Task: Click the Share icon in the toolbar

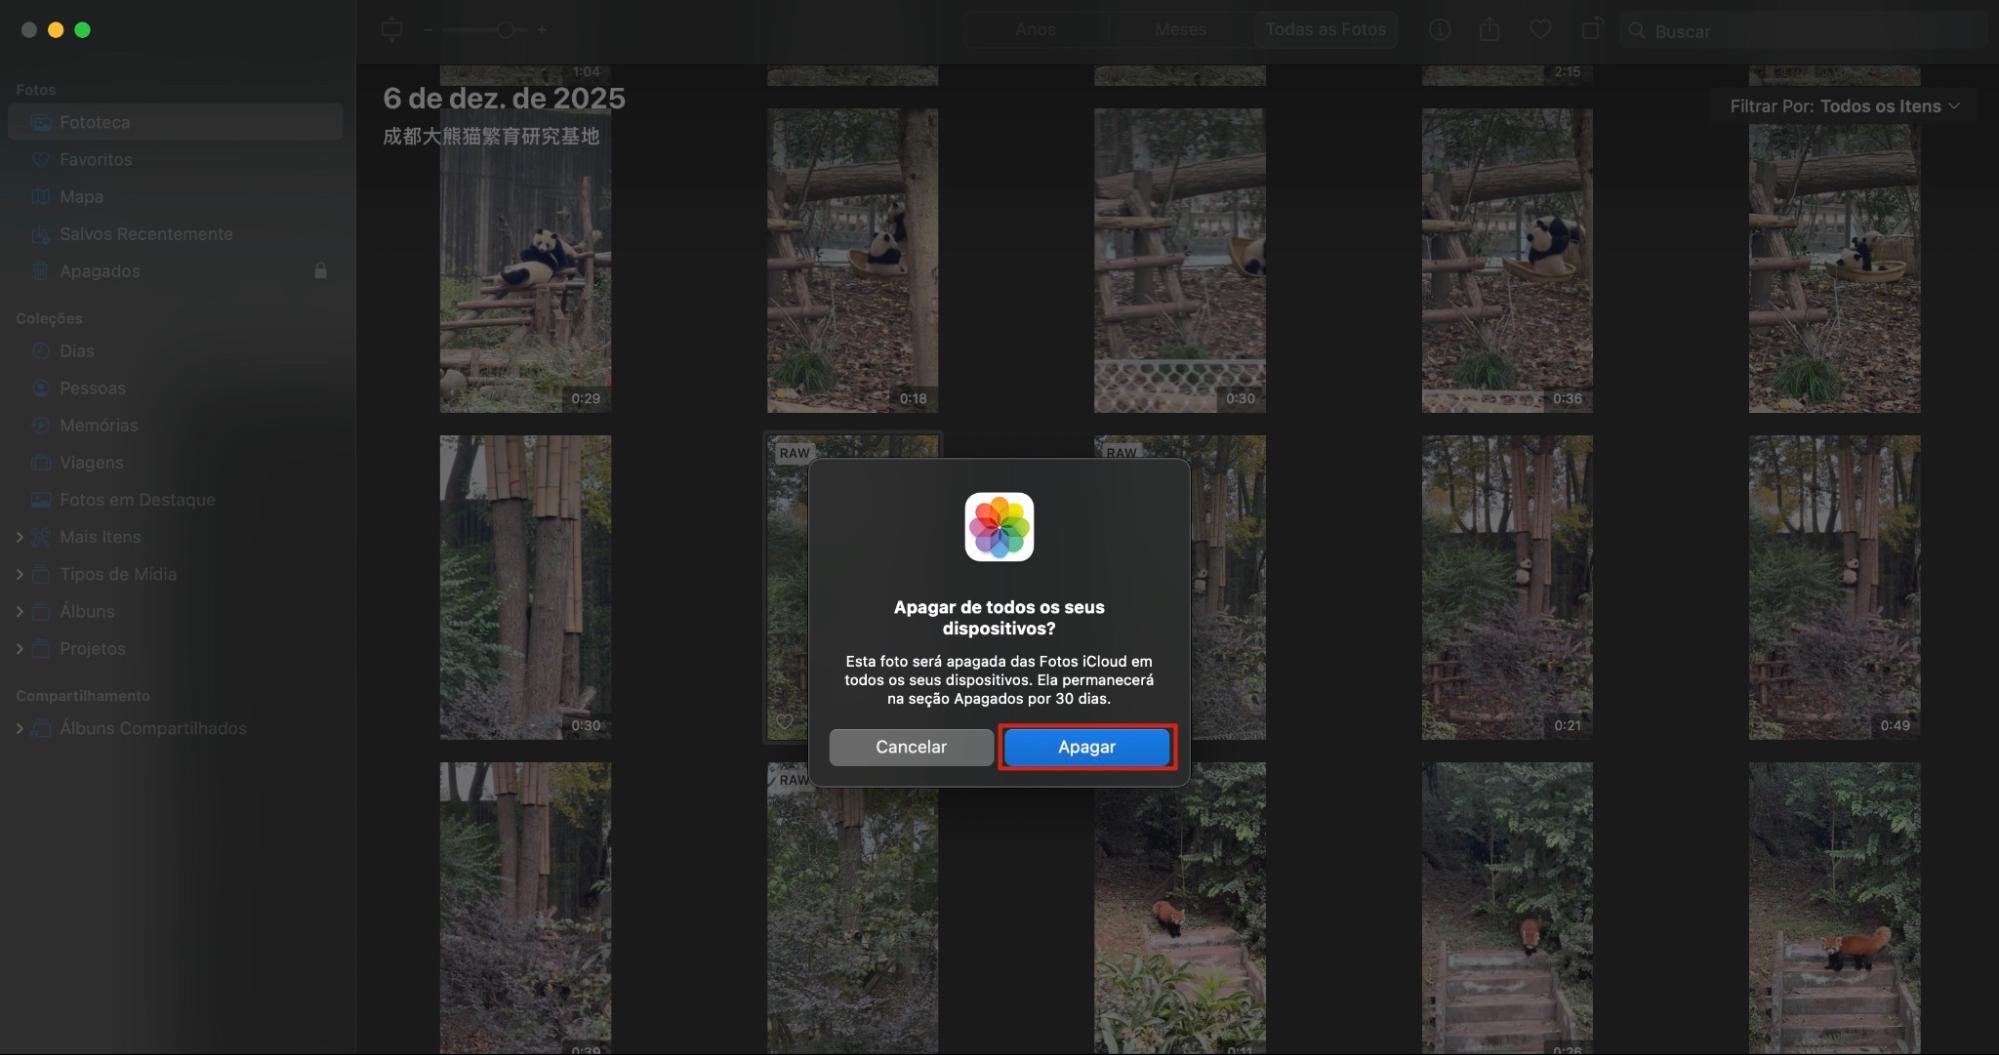Action: [1489, 29]
